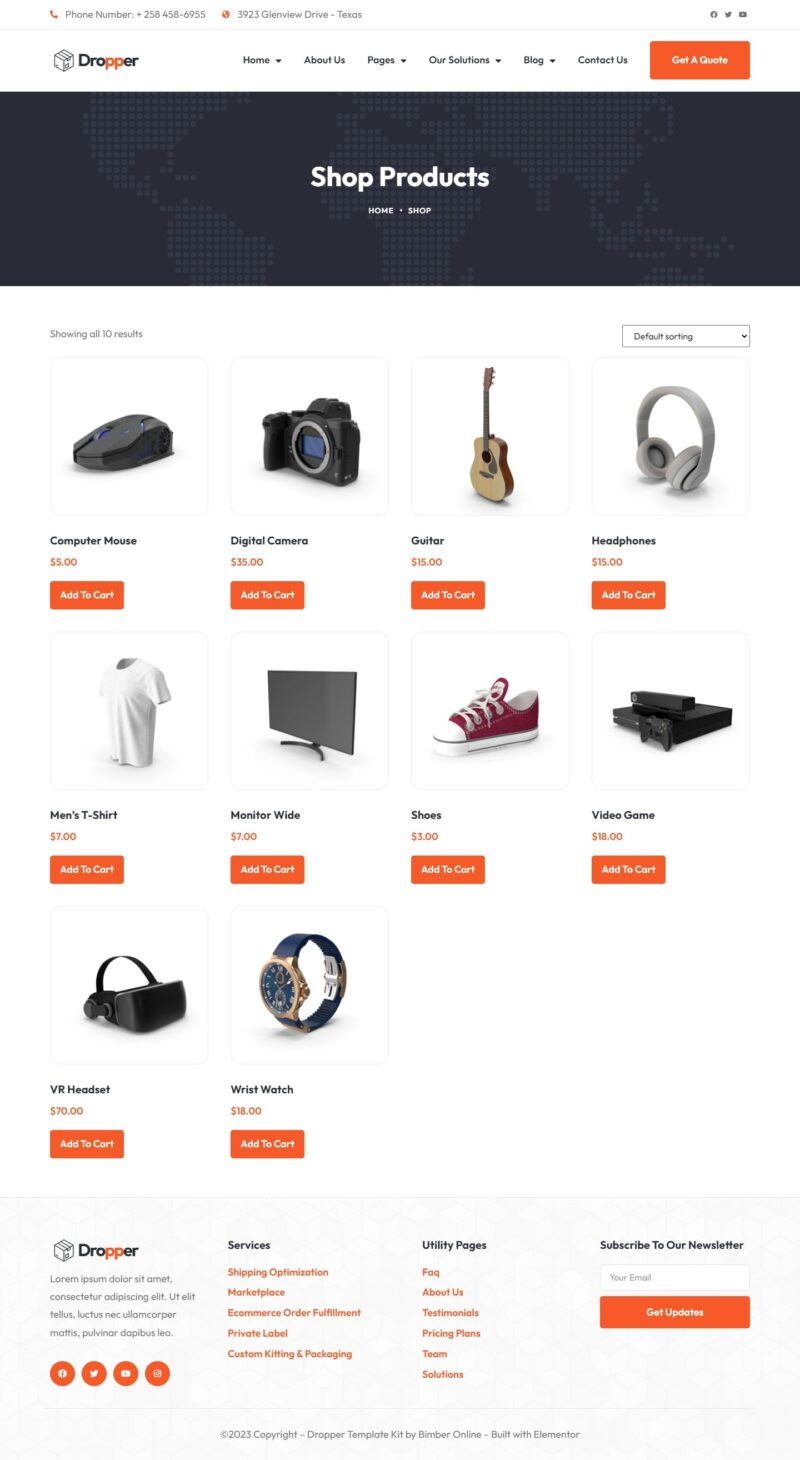This screenshot has width=800, height=1460.
Task: Open the Contact Us menu item
Action: pos(603,60)
